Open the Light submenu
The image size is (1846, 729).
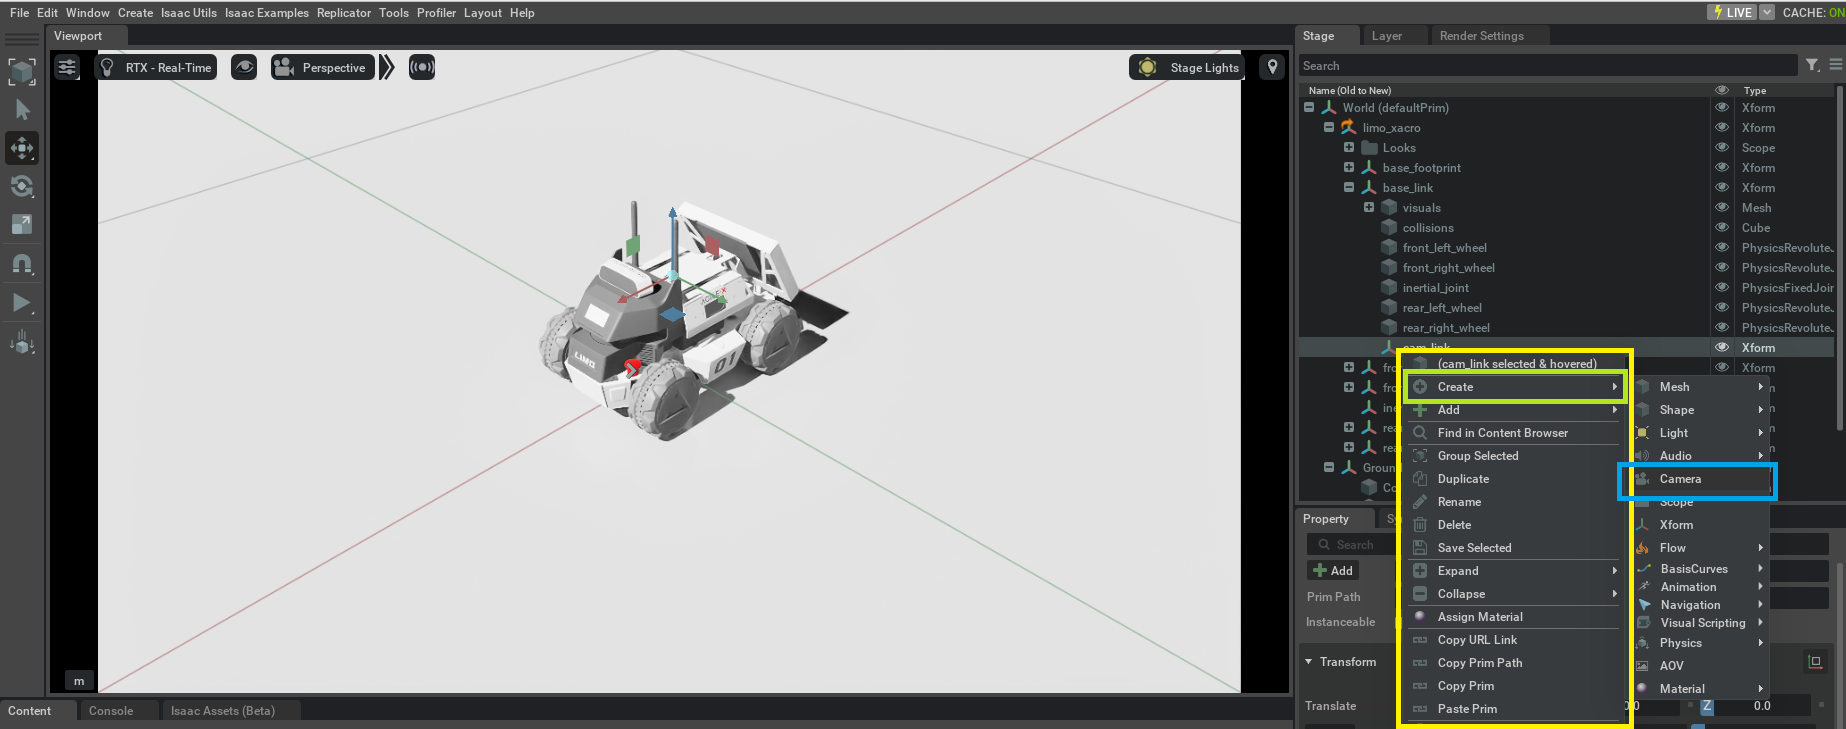pos(1698,433)
